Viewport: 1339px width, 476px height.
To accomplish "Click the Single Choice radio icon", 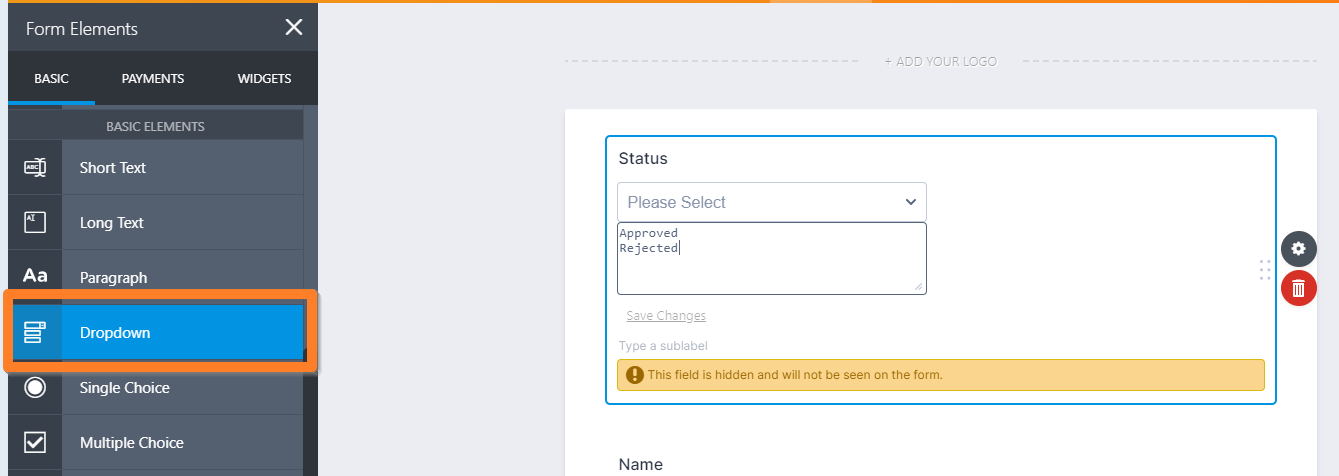I will (35, 388).
